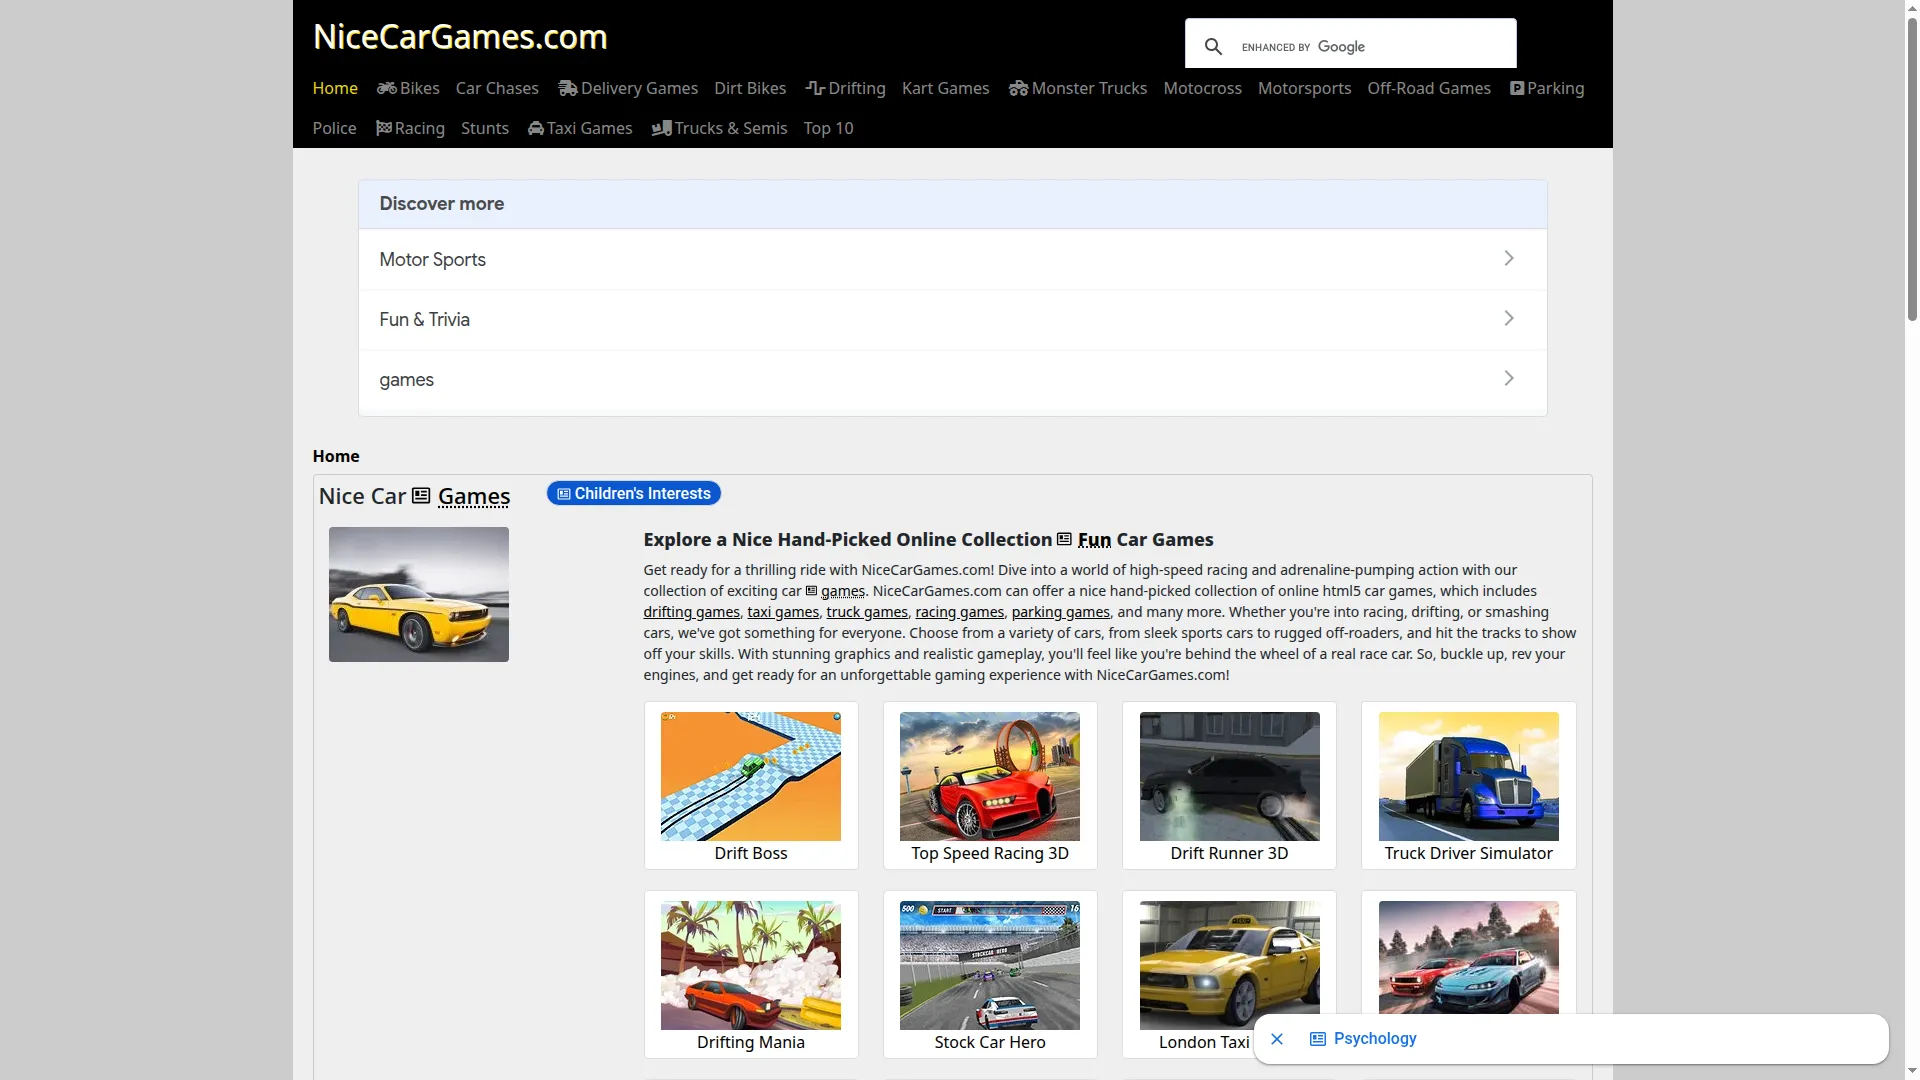Screen dimensions: 1920x1080
Task: Click the scrollbar down arrow
Action: [1912, 1071]
